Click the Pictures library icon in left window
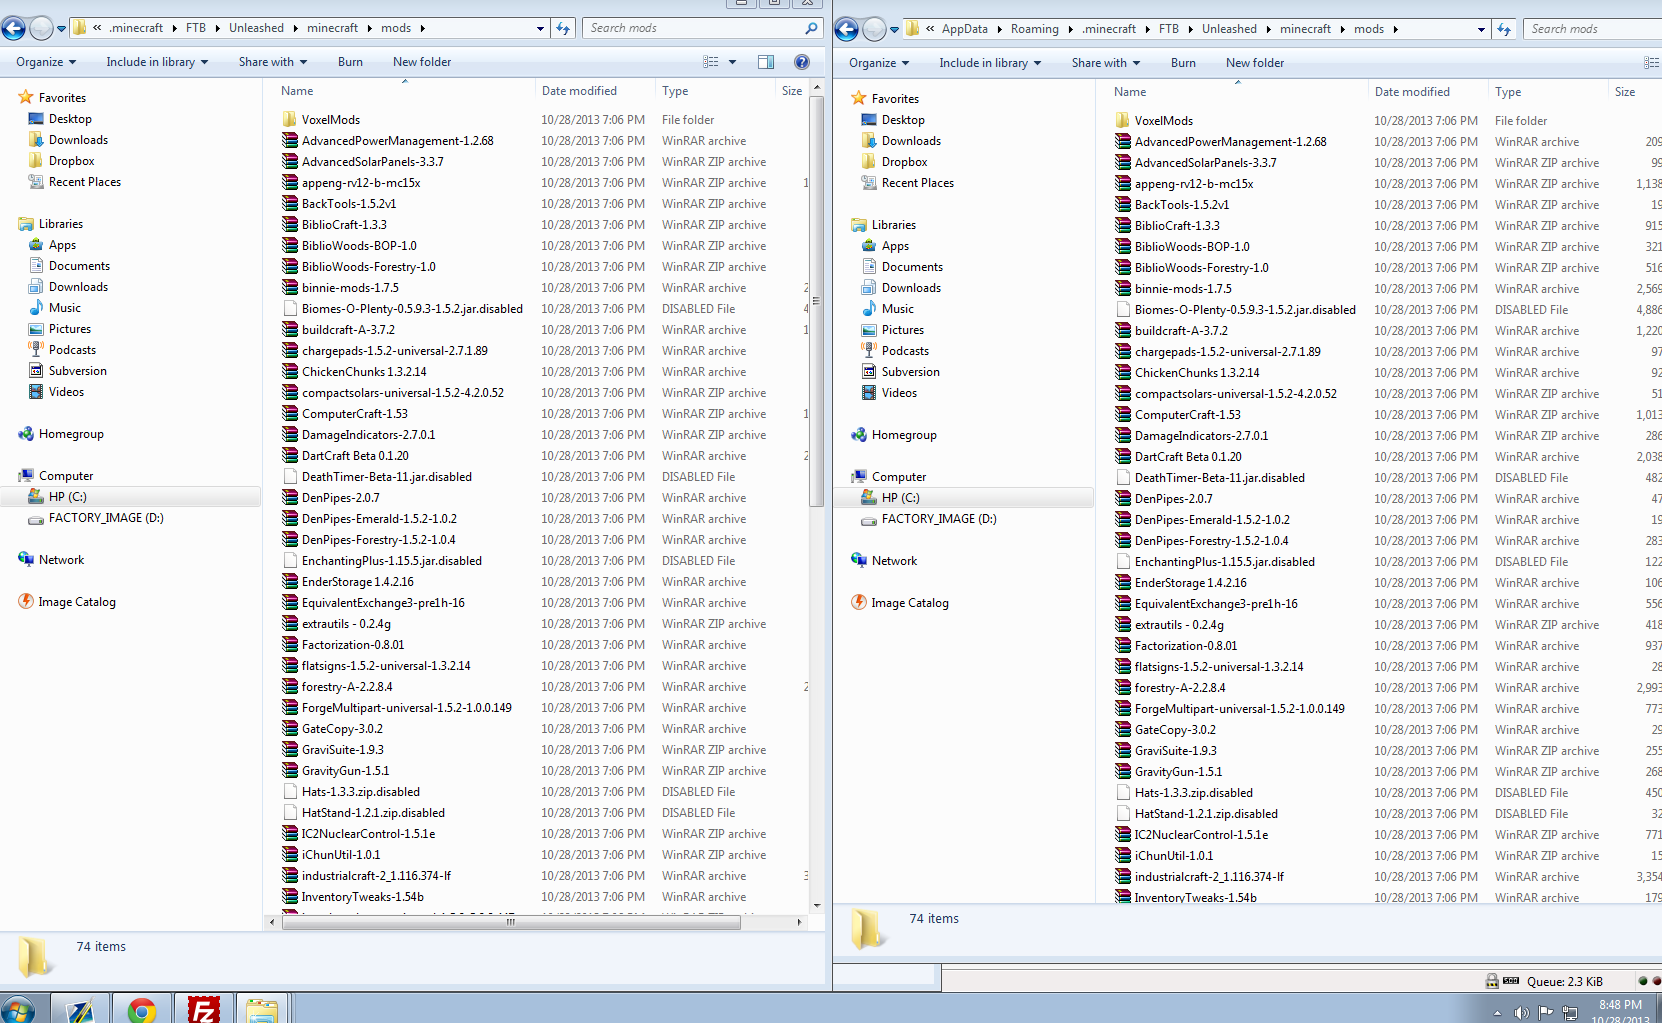Screen dimensions: 1662x1023 (x=37, y=329)
